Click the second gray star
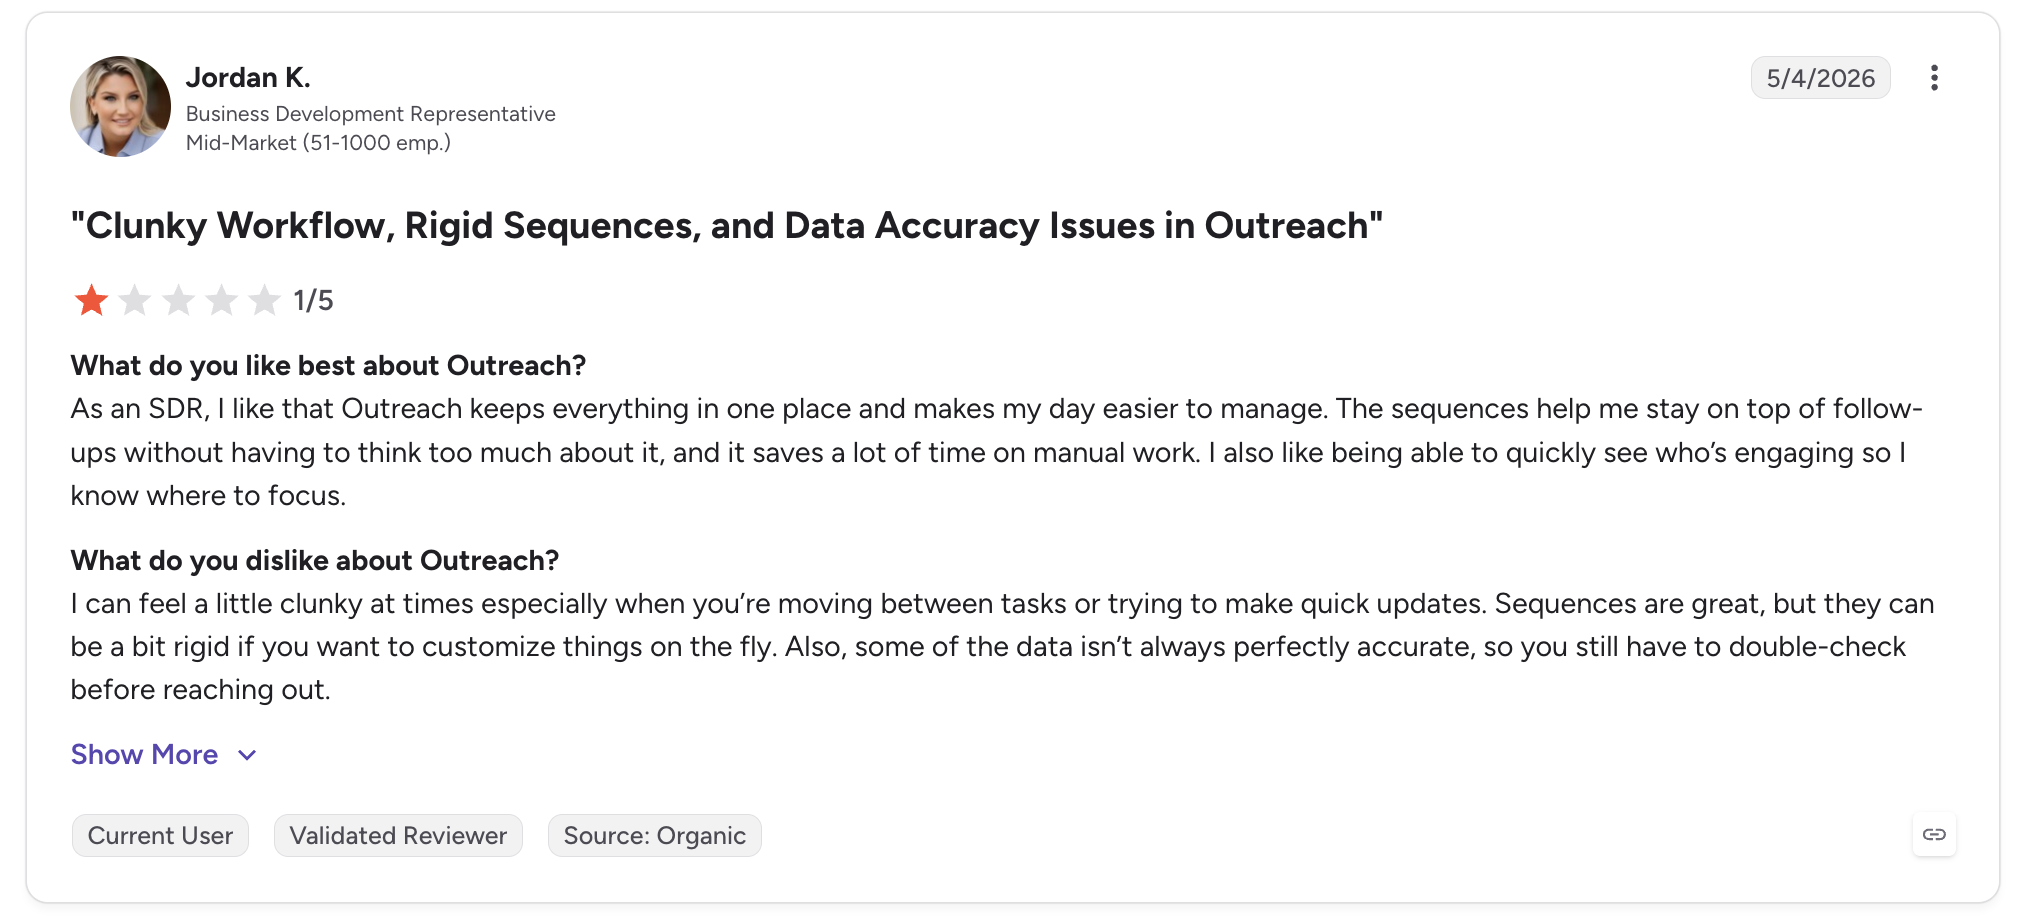 coord(135,300)
